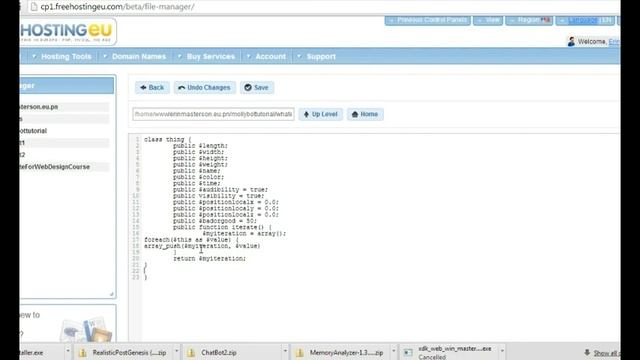Viewport: 640px width, 360px height.
Task: Go to Home directory
Action: 365,114
